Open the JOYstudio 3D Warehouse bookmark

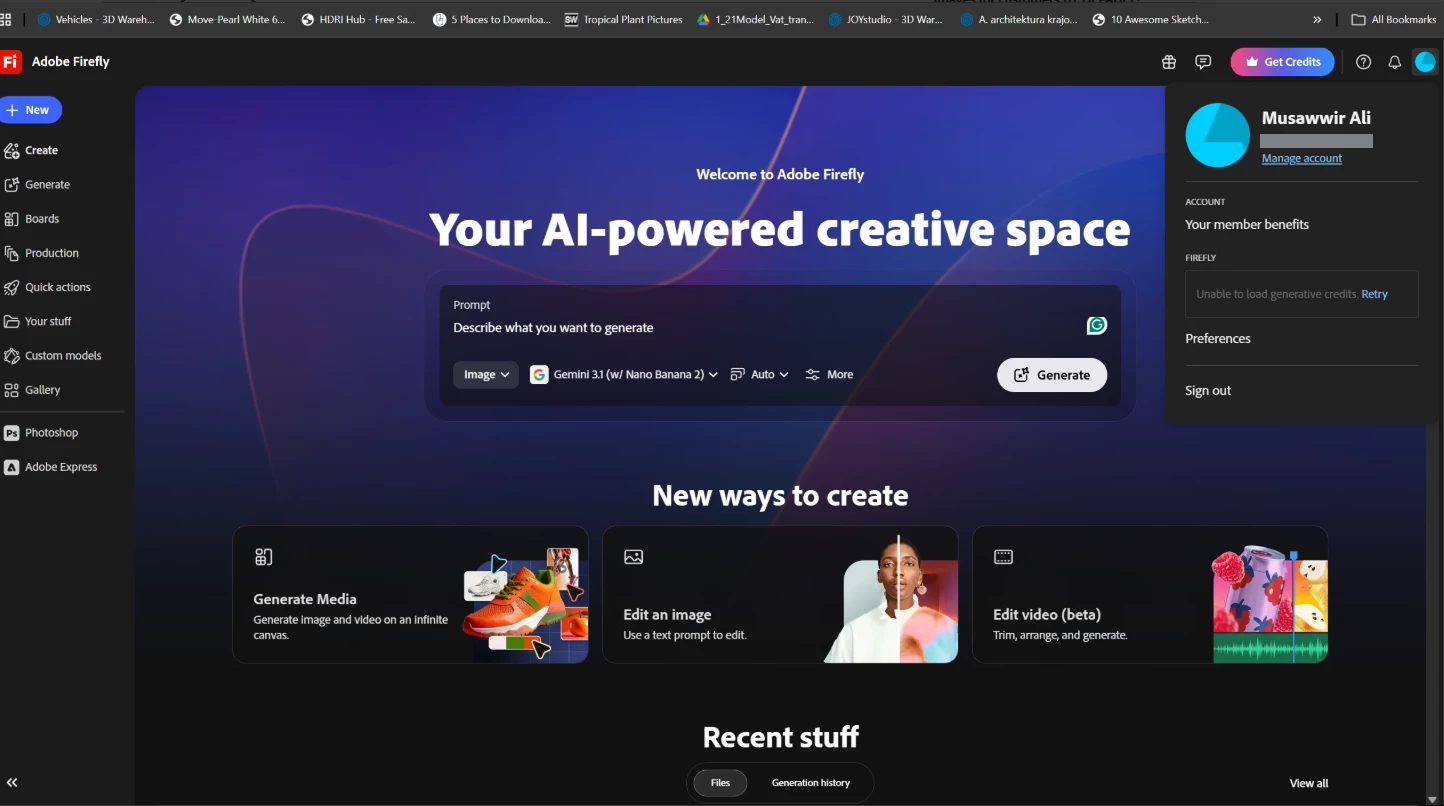886,19
